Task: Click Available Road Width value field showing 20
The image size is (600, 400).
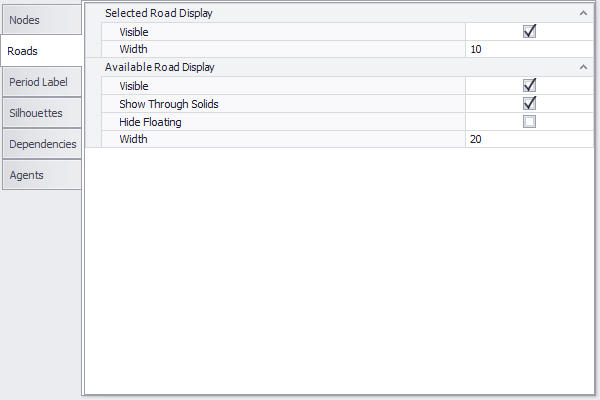Action: coord(529,140)
